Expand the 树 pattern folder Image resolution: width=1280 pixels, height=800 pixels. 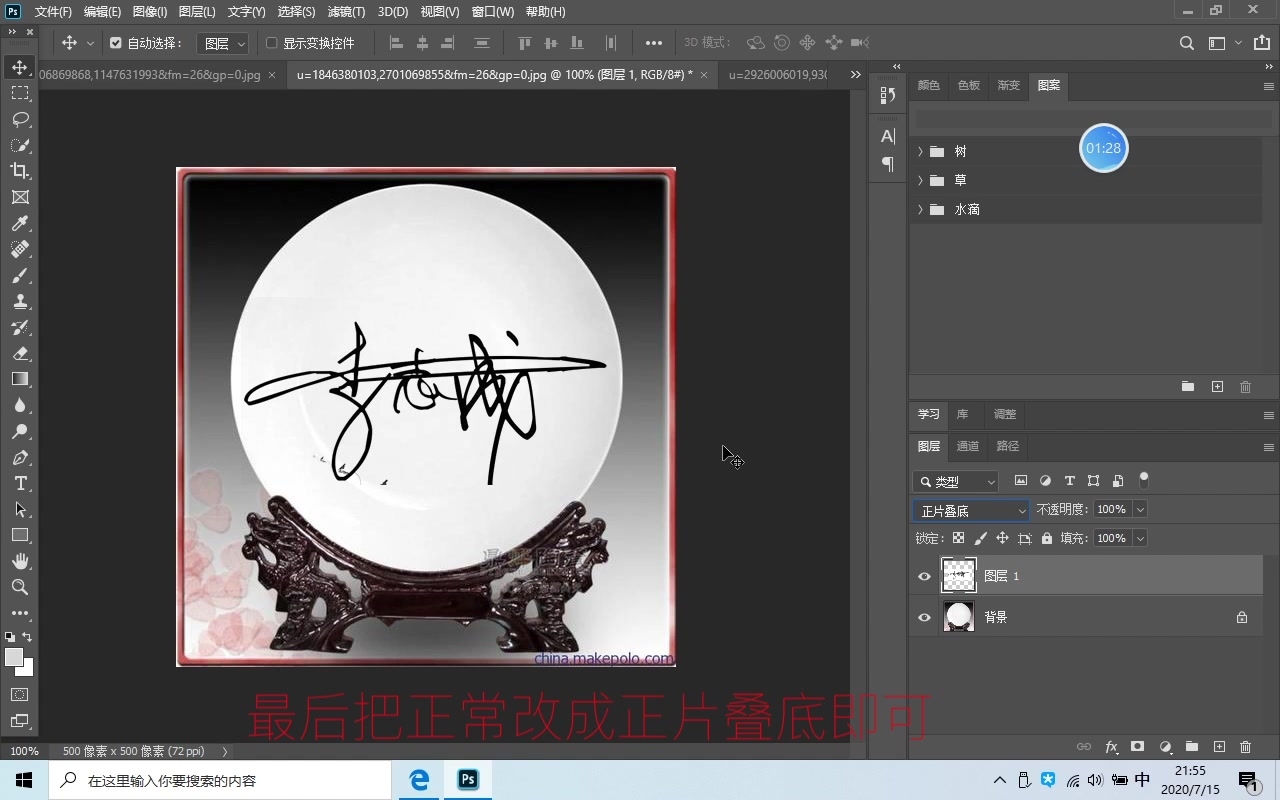click(920, 151)
